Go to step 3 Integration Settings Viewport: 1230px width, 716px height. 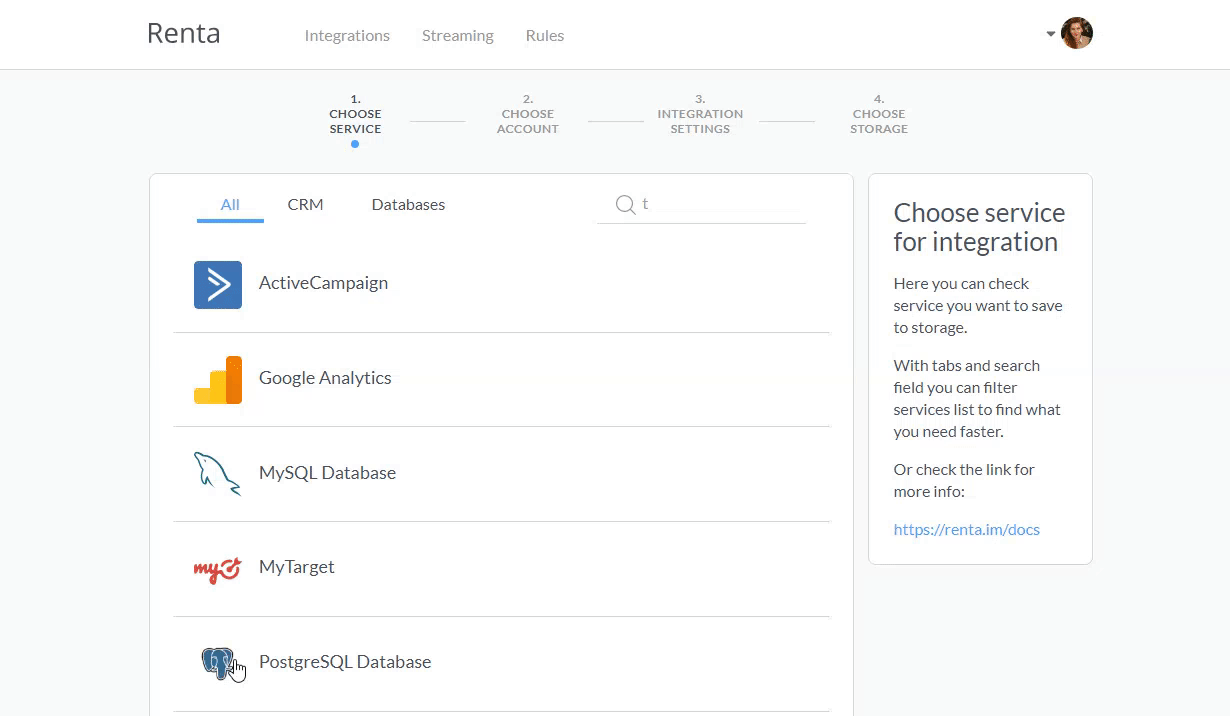point(700,114)
